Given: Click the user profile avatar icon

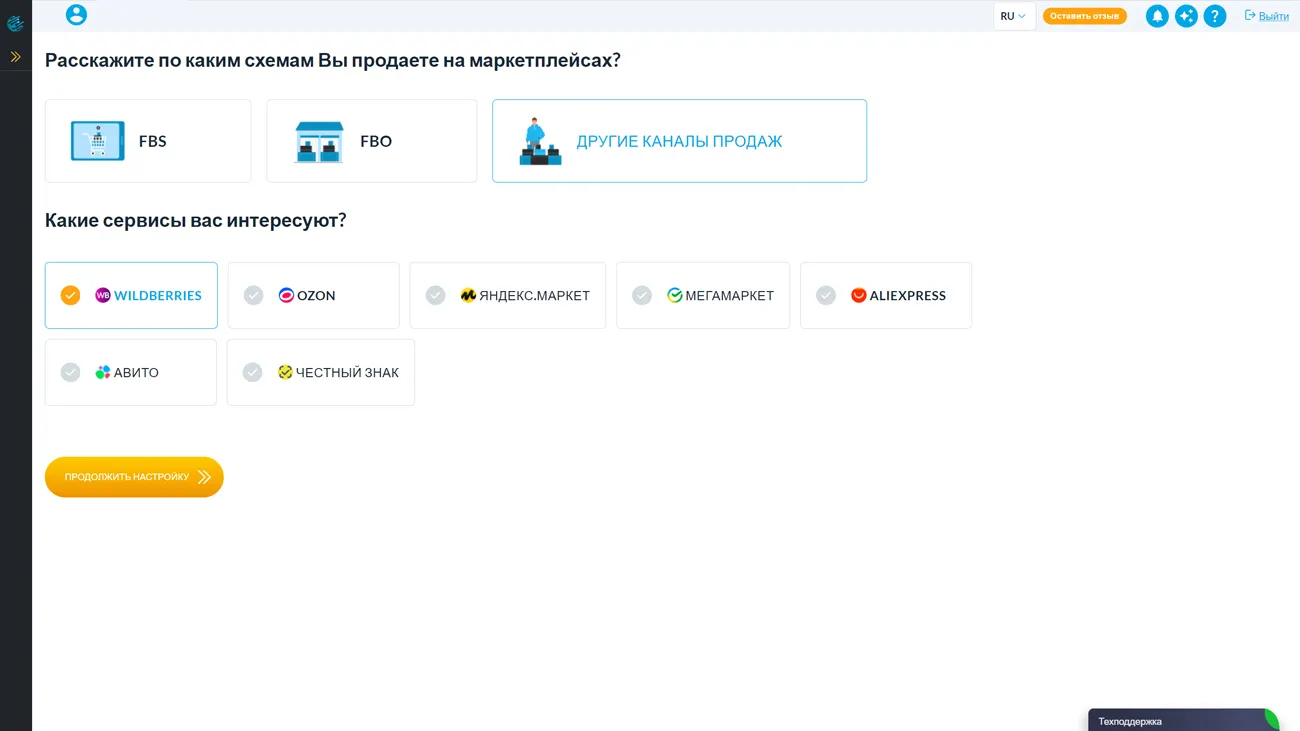Looking at the screenshot, I should click(x=76, y=15).
